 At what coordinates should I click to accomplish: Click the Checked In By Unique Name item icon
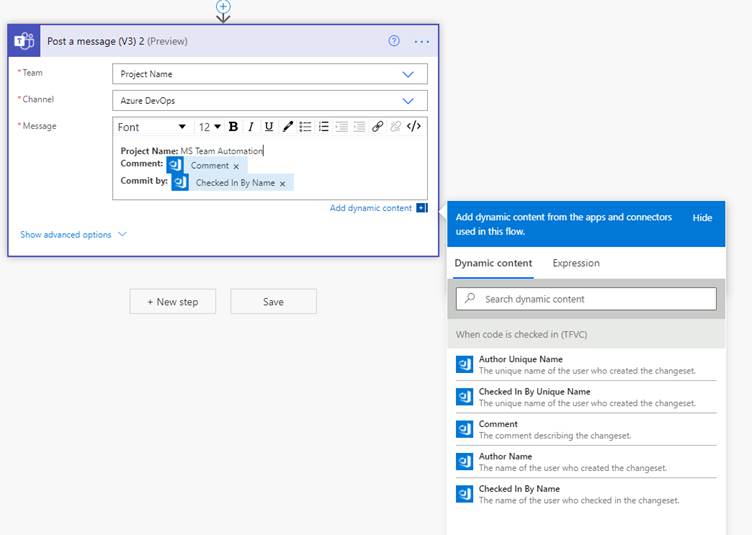[x=464, y=397]
